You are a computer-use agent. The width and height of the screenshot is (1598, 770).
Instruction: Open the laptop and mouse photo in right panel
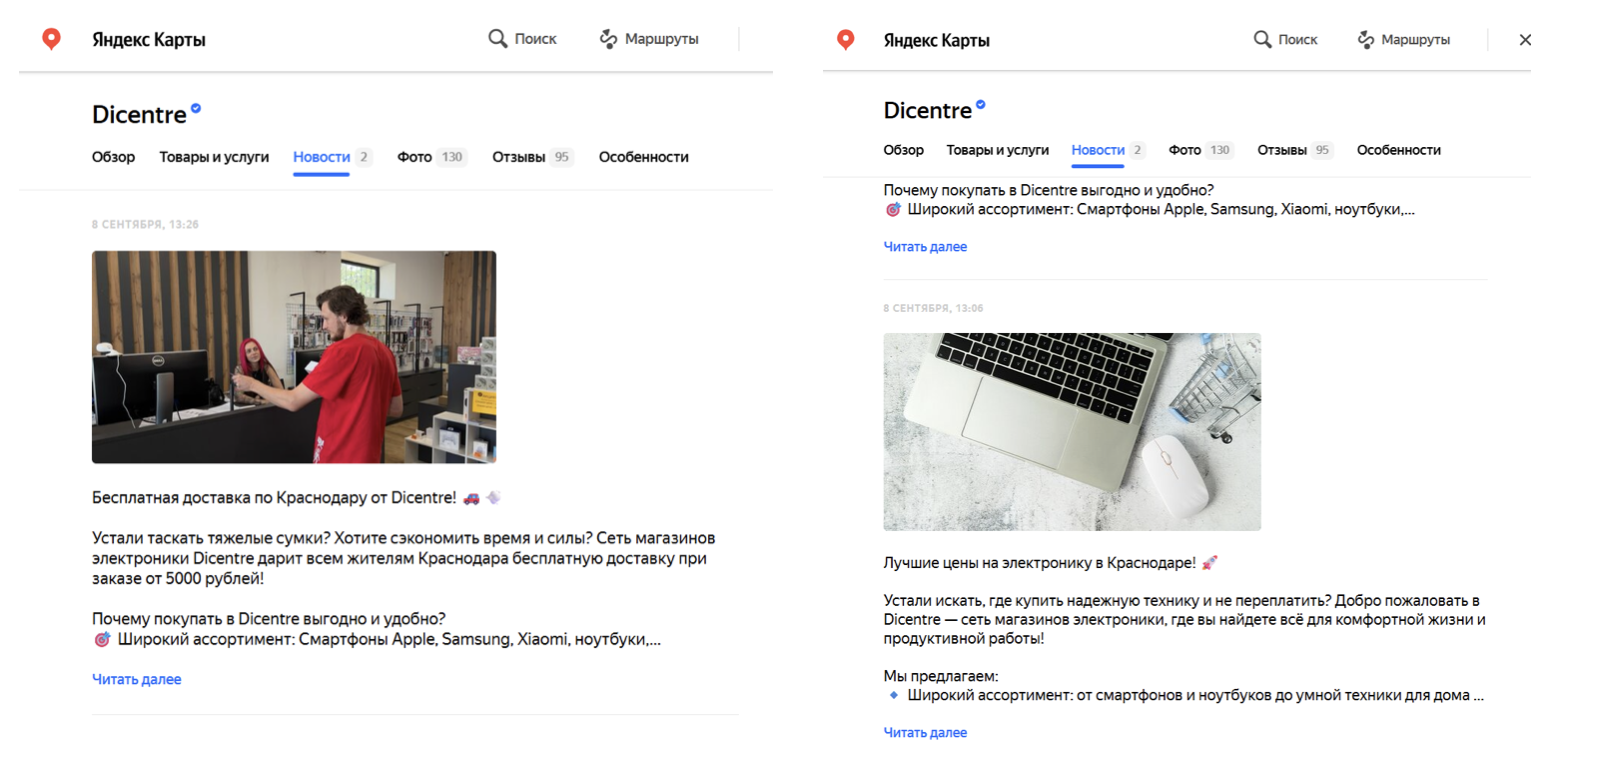[x=1072, y=432]
